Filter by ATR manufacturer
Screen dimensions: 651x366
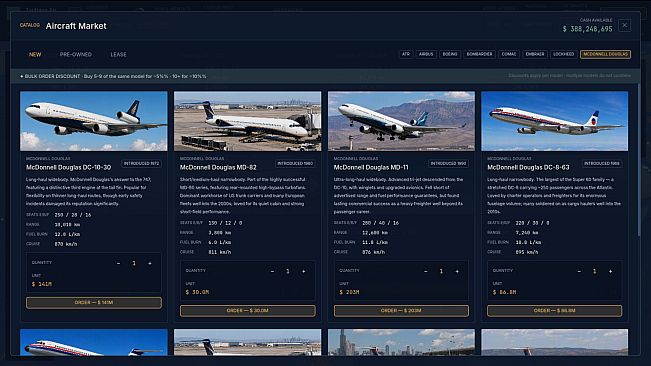pyautogui.click(x=406, y=54)
